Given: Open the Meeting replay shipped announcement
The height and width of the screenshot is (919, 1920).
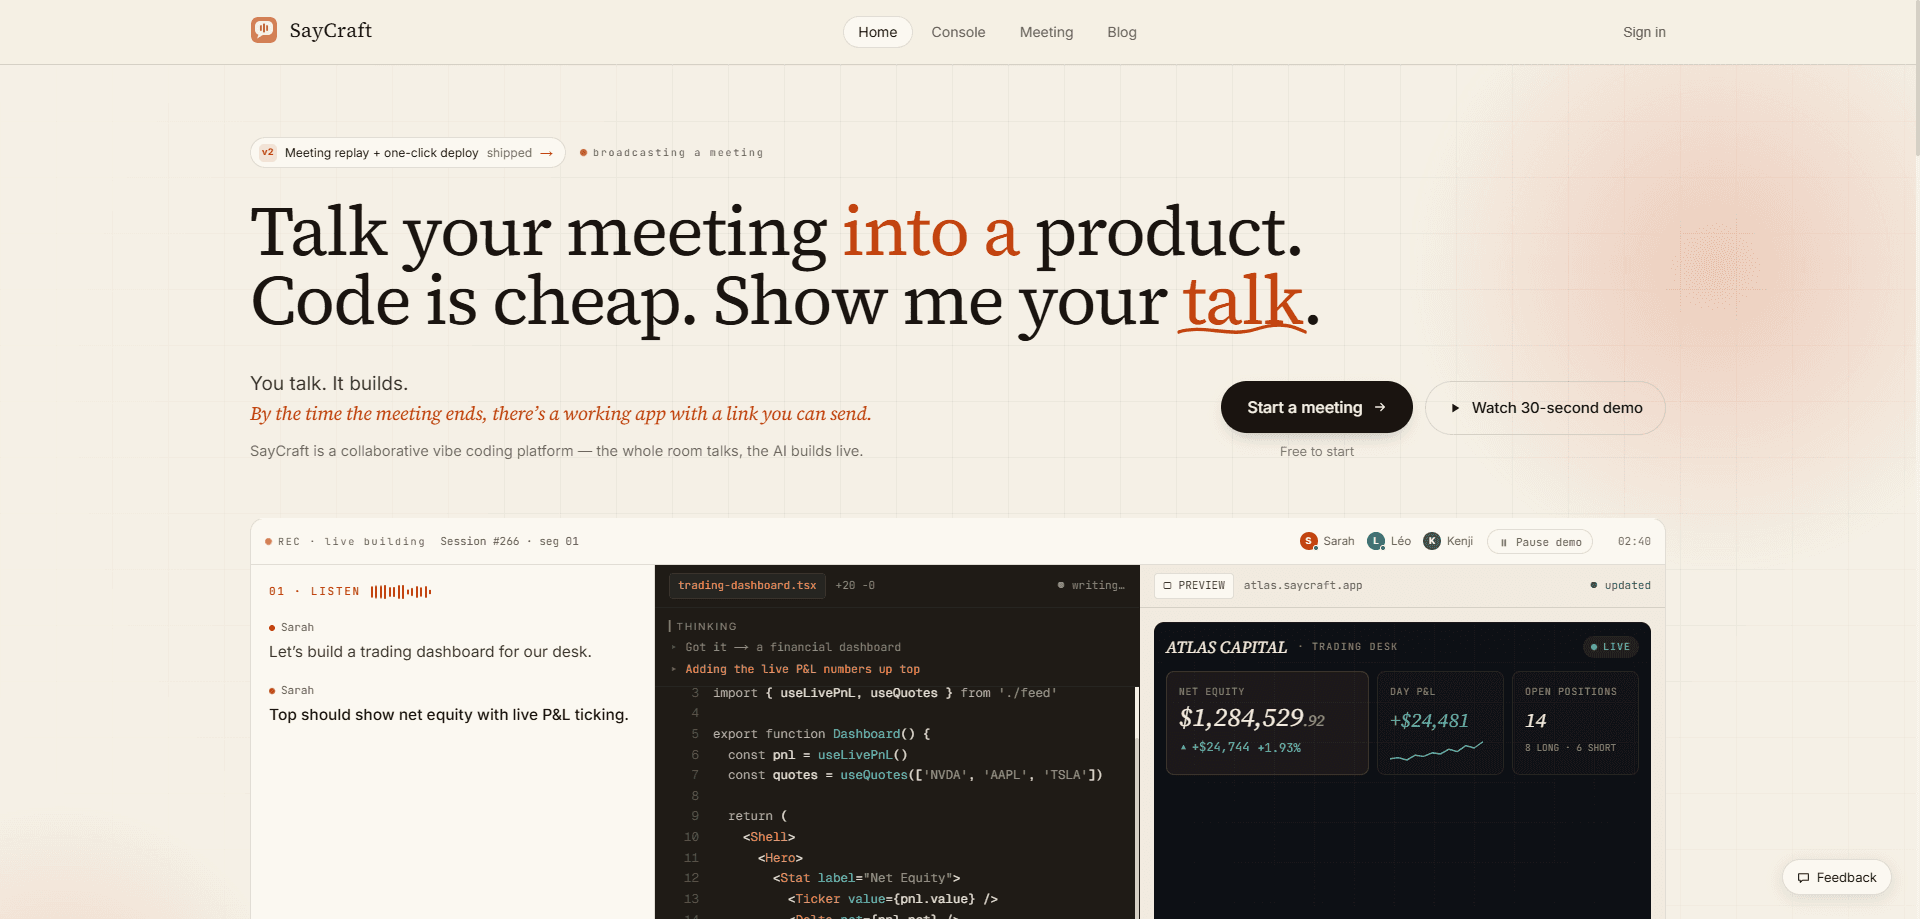Looking at the screenshot, I should tap(407, 153).
